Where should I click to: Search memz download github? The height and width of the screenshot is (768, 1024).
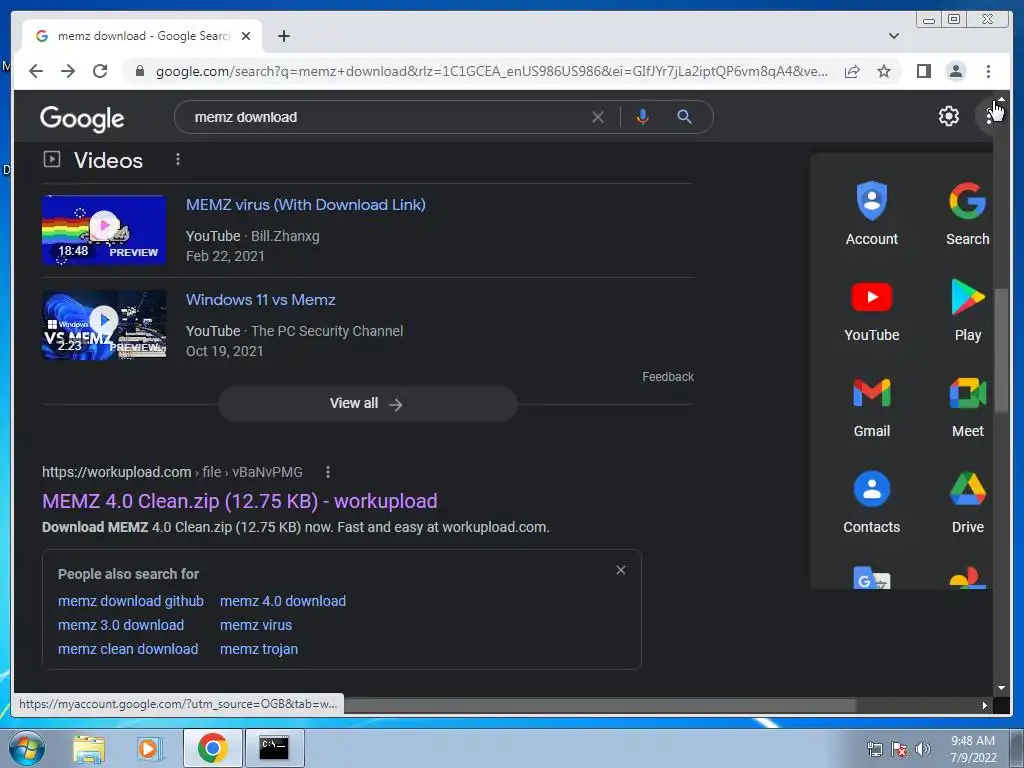(x=131, y=601)
